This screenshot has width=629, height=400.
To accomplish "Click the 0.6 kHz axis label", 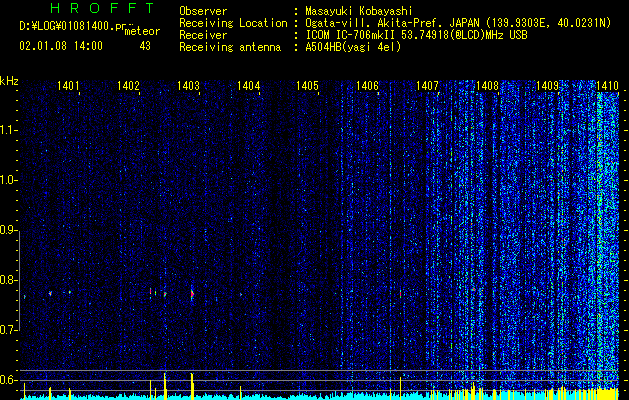I will tap(8, 380).
